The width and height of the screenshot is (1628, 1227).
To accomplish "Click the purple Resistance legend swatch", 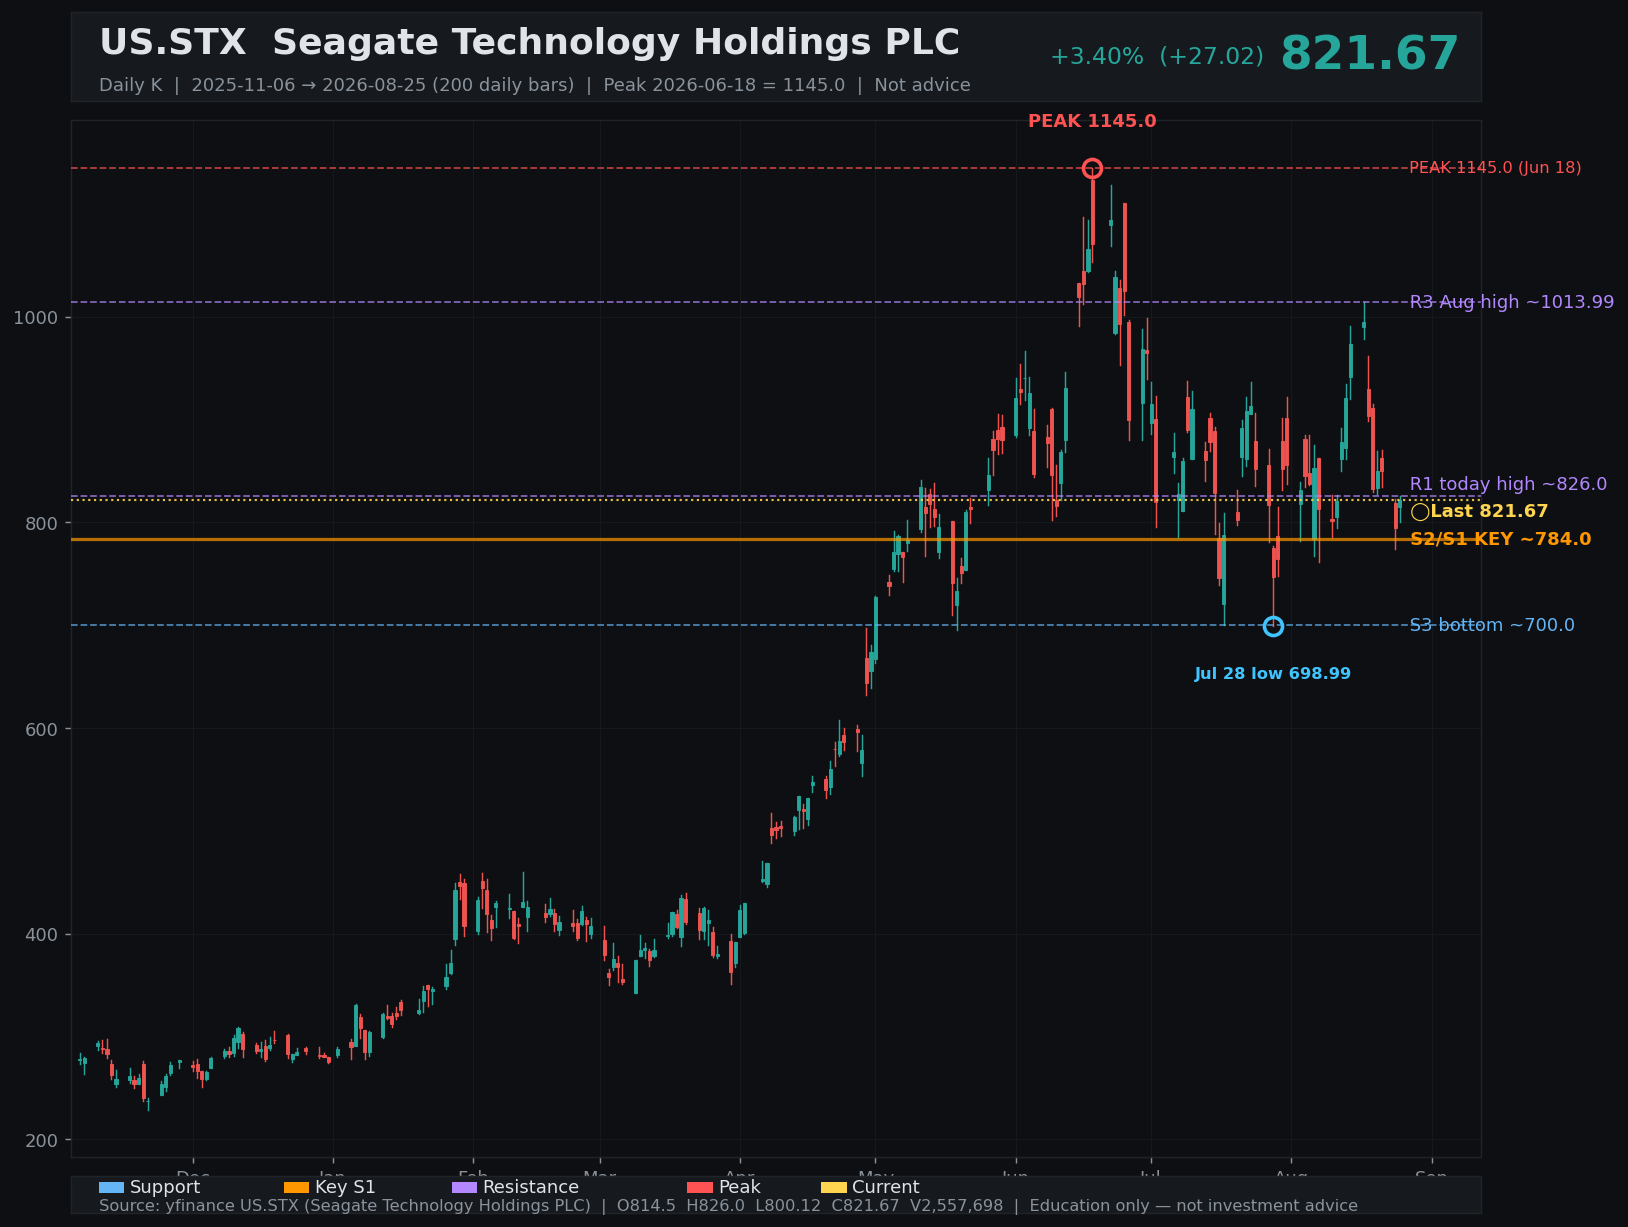I will [x=465, y=1187].
